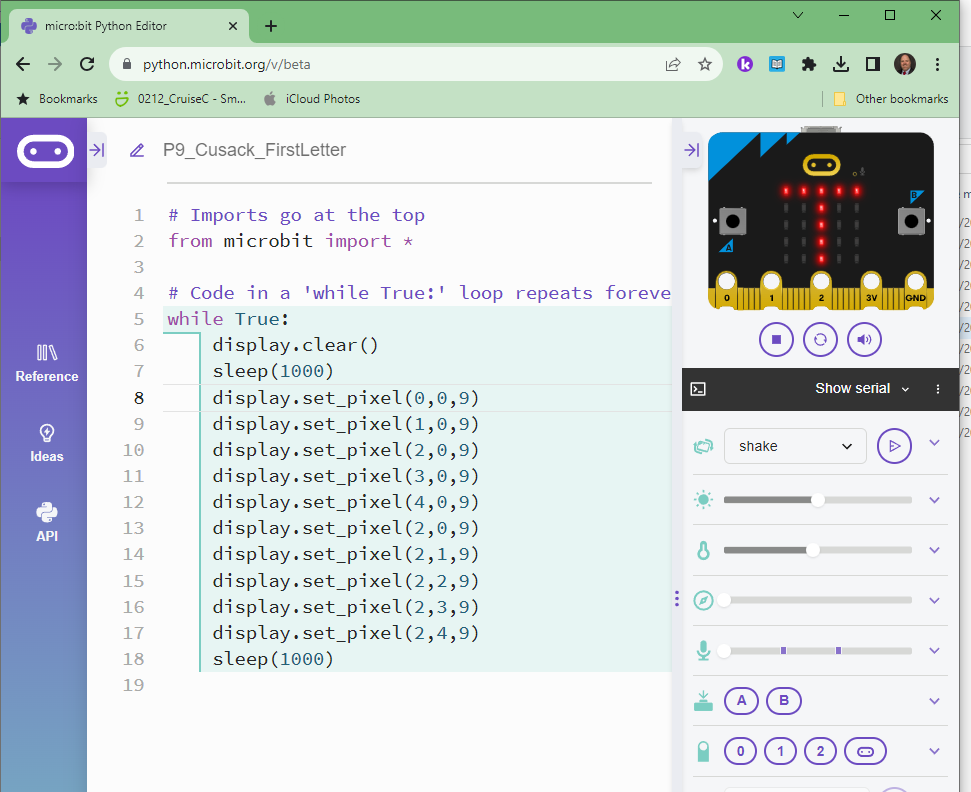Restart the simulator with reset icon
Image resolution: width=971 pixels, height=792 pixels.
click(820, 339)
